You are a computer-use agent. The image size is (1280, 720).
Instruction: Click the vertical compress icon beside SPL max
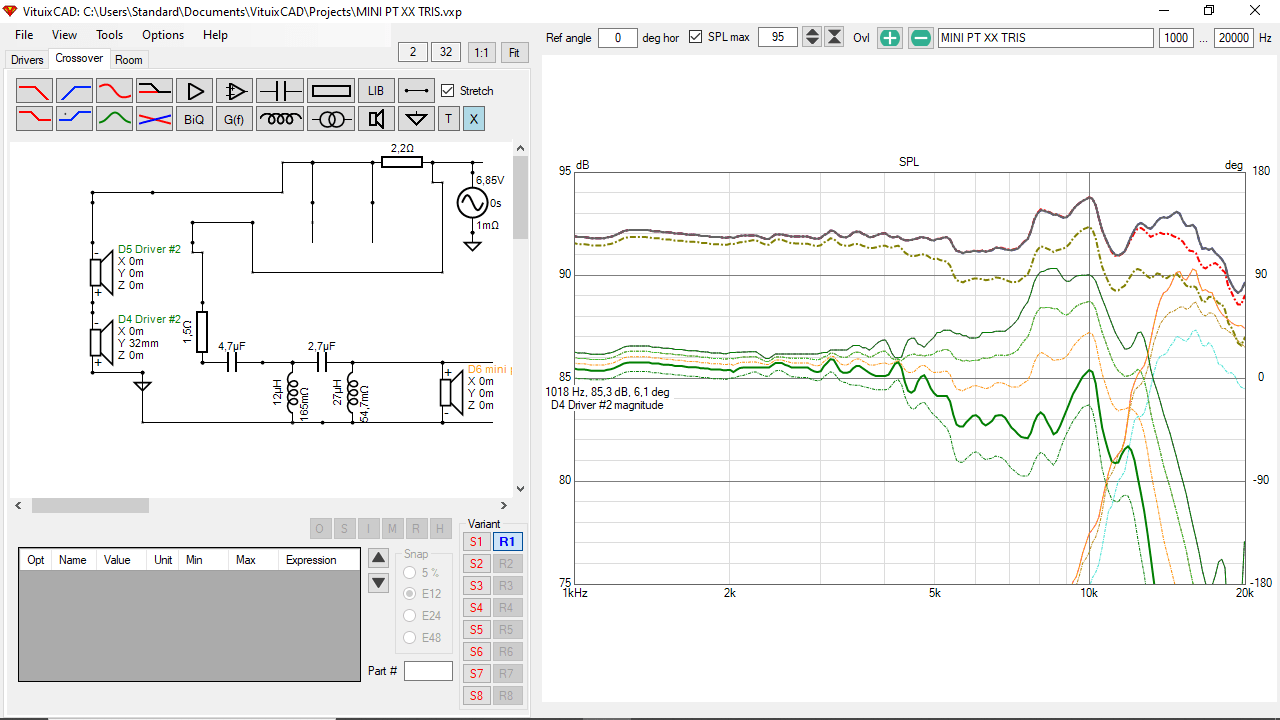coord(834,37)
